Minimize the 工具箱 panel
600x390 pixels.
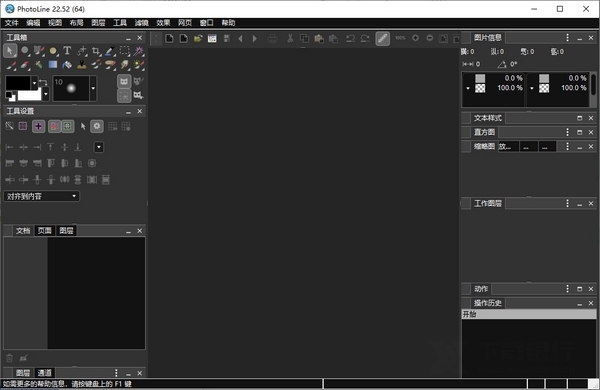[129, 38]
